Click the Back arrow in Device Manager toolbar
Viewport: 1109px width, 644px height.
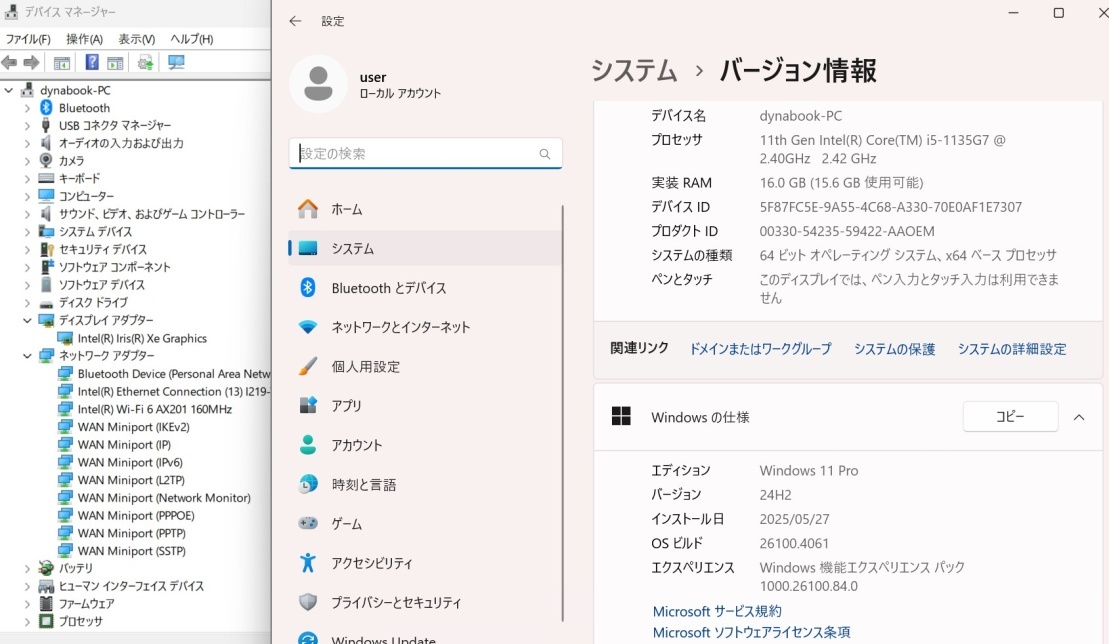coord(10,62)
